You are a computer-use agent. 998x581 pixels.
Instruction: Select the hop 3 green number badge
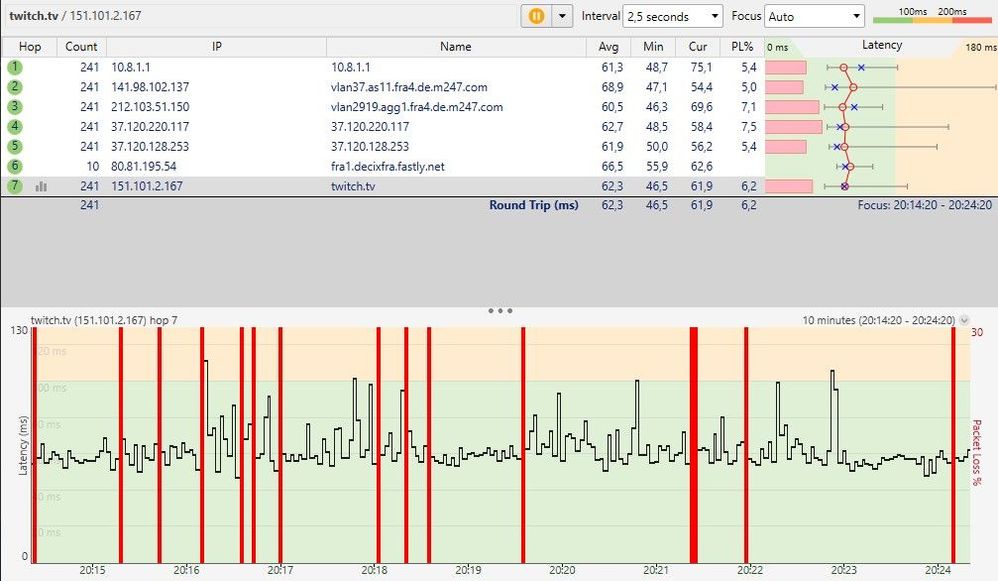coord(14,107)
